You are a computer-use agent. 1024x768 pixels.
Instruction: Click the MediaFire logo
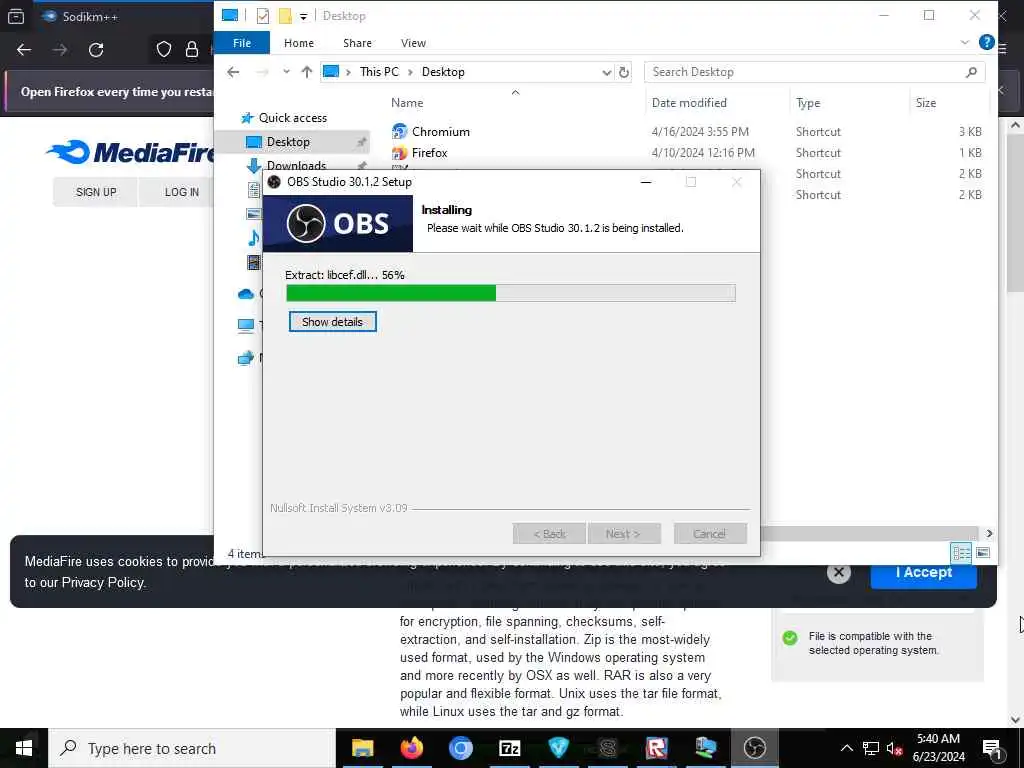131,152
